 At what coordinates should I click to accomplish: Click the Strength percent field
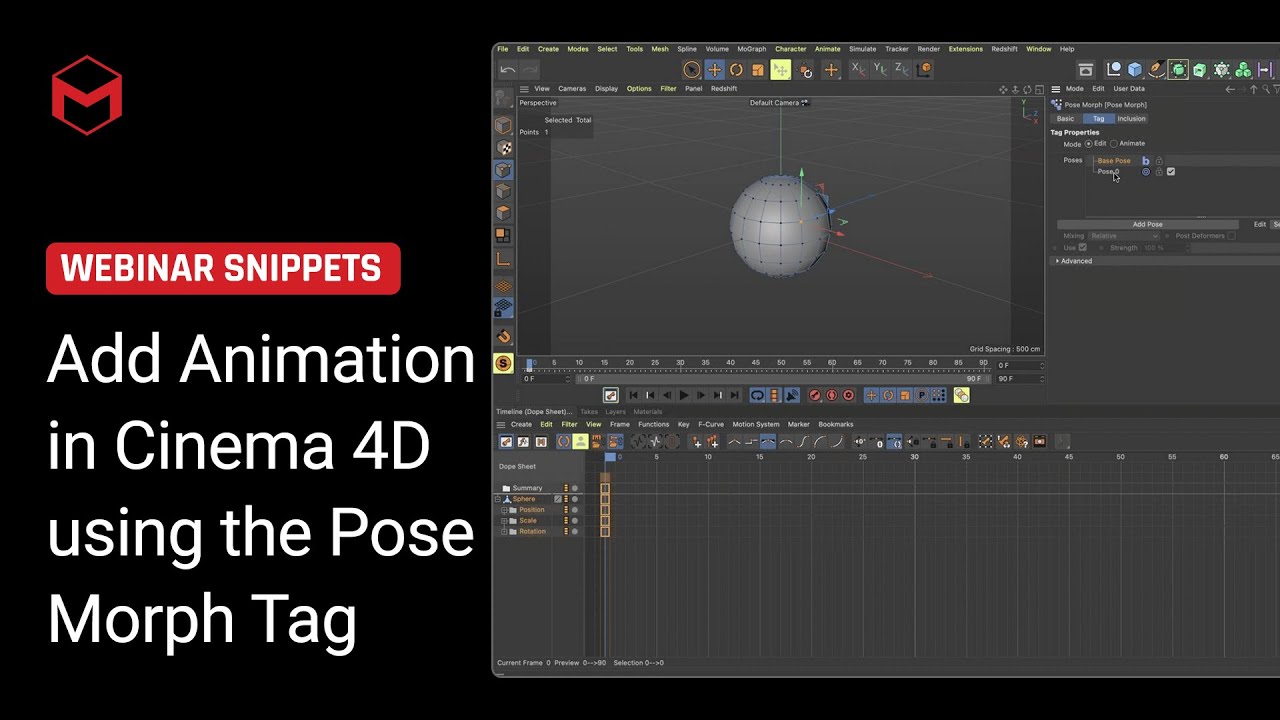click(1164, 248)
